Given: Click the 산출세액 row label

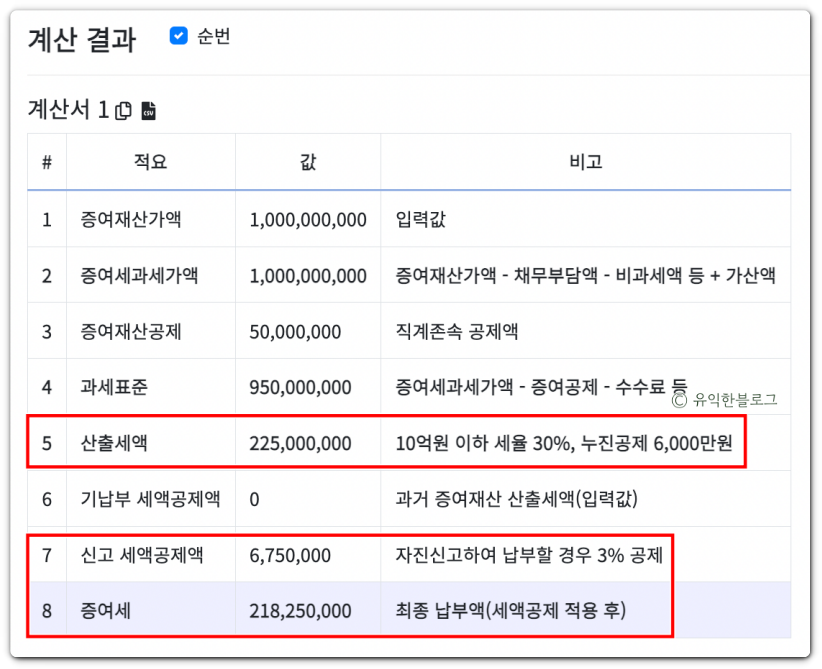Looking at the screenshot, I should point(114,443).
